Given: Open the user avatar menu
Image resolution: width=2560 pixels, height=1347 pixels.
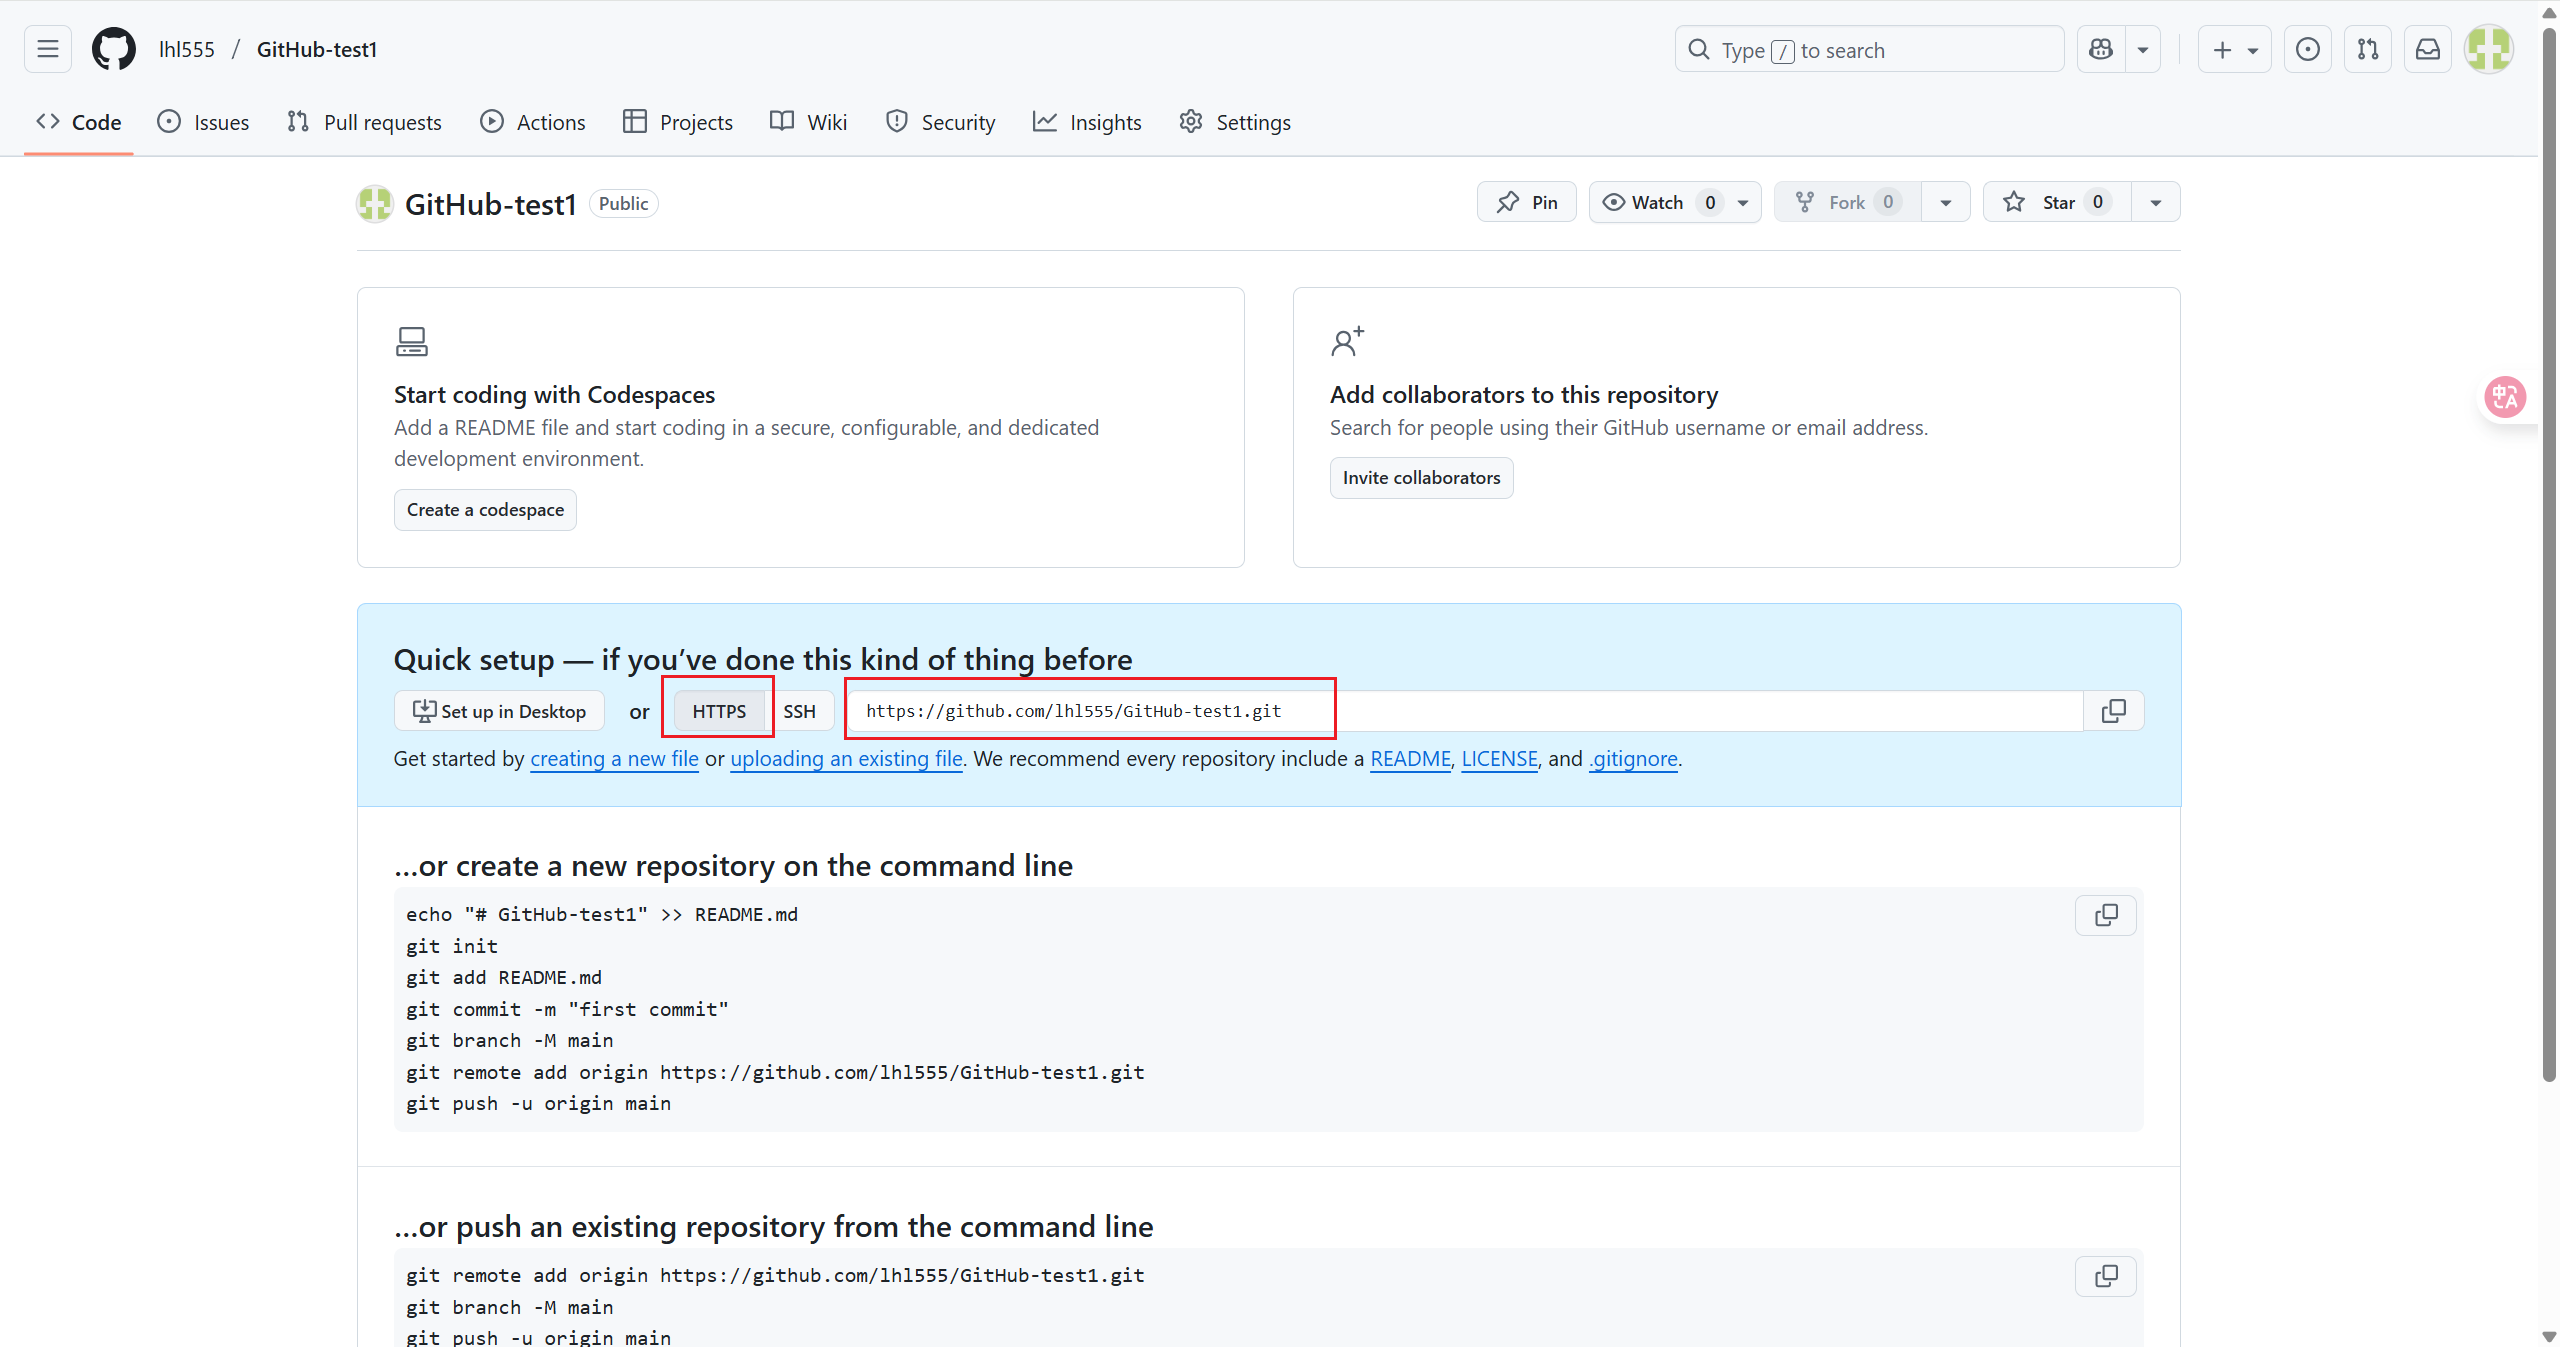Looking at the screenshot, I should pos(2489,49).
